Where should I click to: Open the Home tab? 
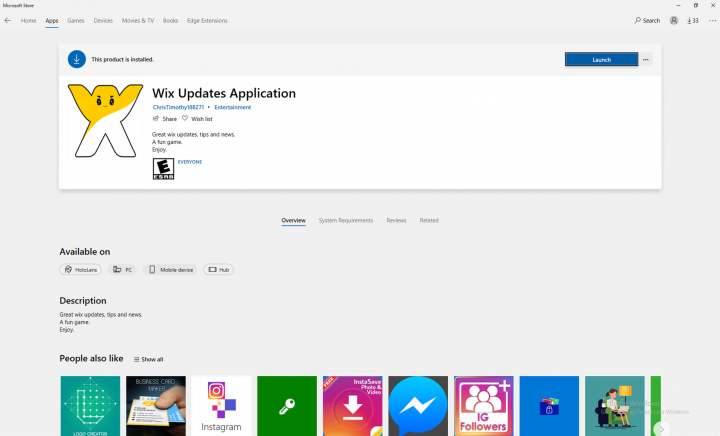[28, 21]
